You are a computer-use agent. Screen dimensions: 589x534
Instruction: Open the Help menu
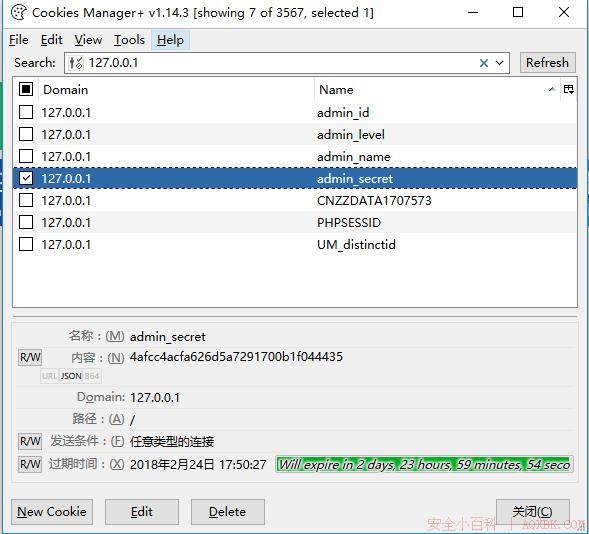click(170, 40)
